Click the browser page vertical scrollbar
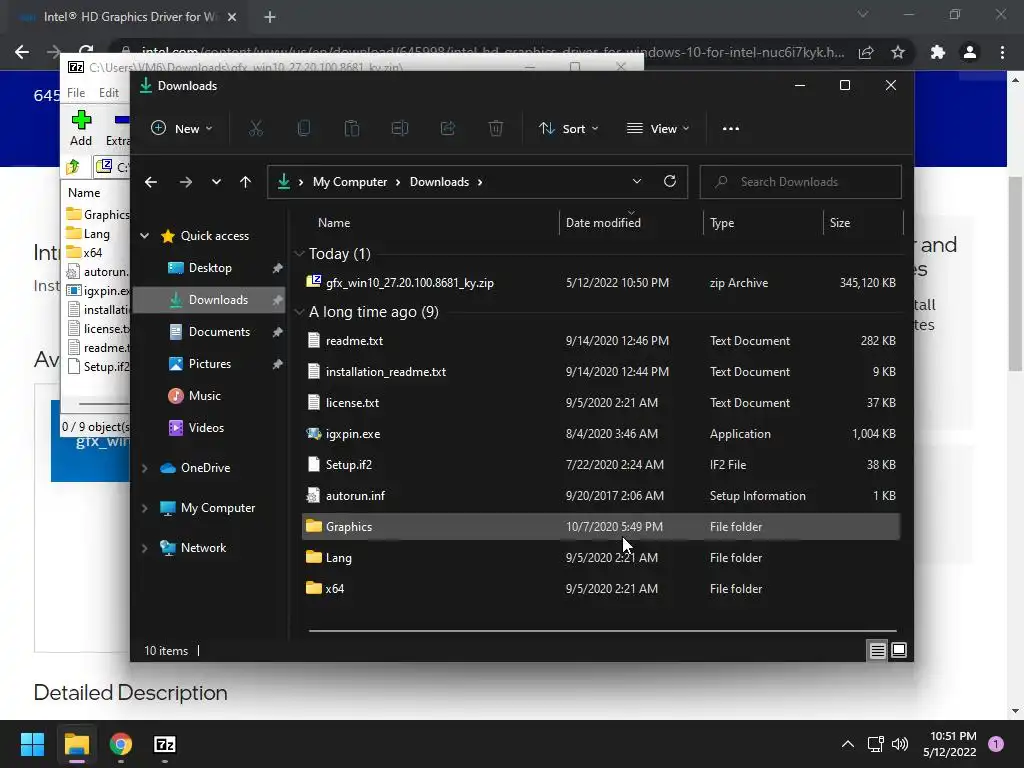 pos(1015,274)
